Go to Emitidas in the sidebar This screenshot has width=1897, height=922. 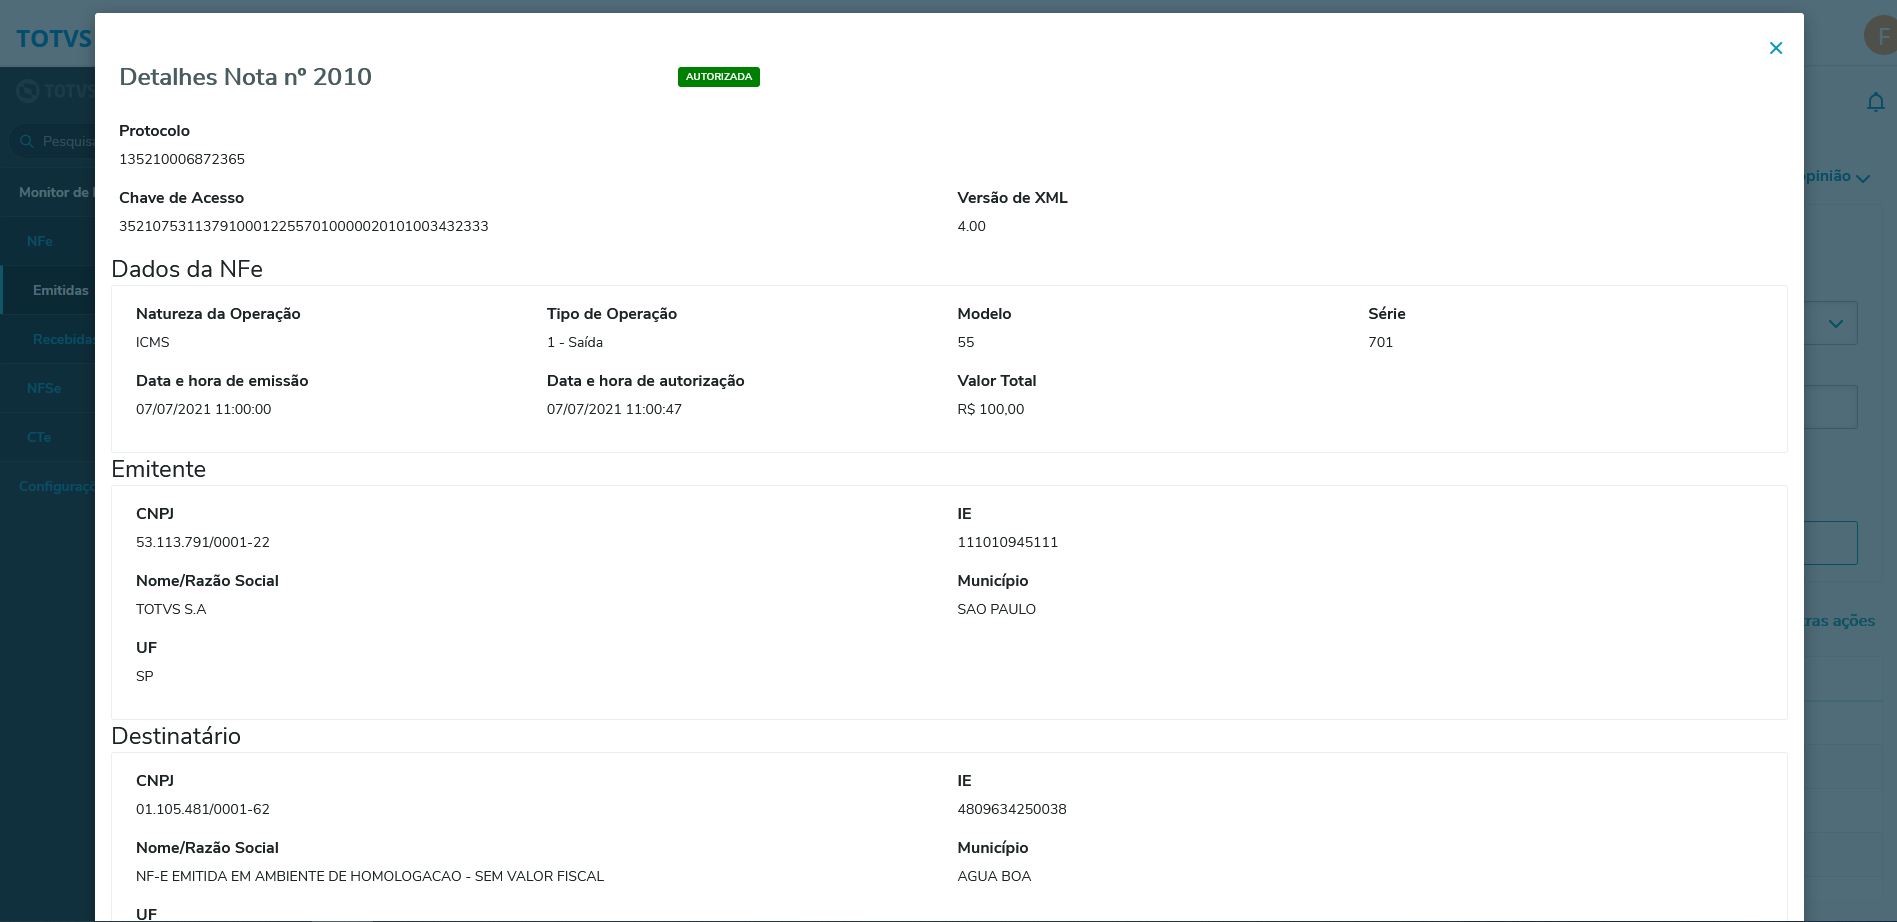pos(61,290)
